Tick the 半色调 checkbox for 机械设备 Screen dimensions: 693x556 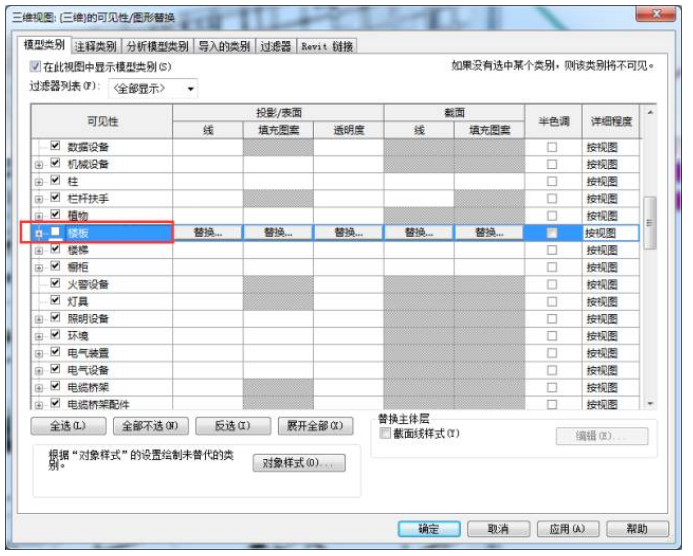[x=552, y=164]
